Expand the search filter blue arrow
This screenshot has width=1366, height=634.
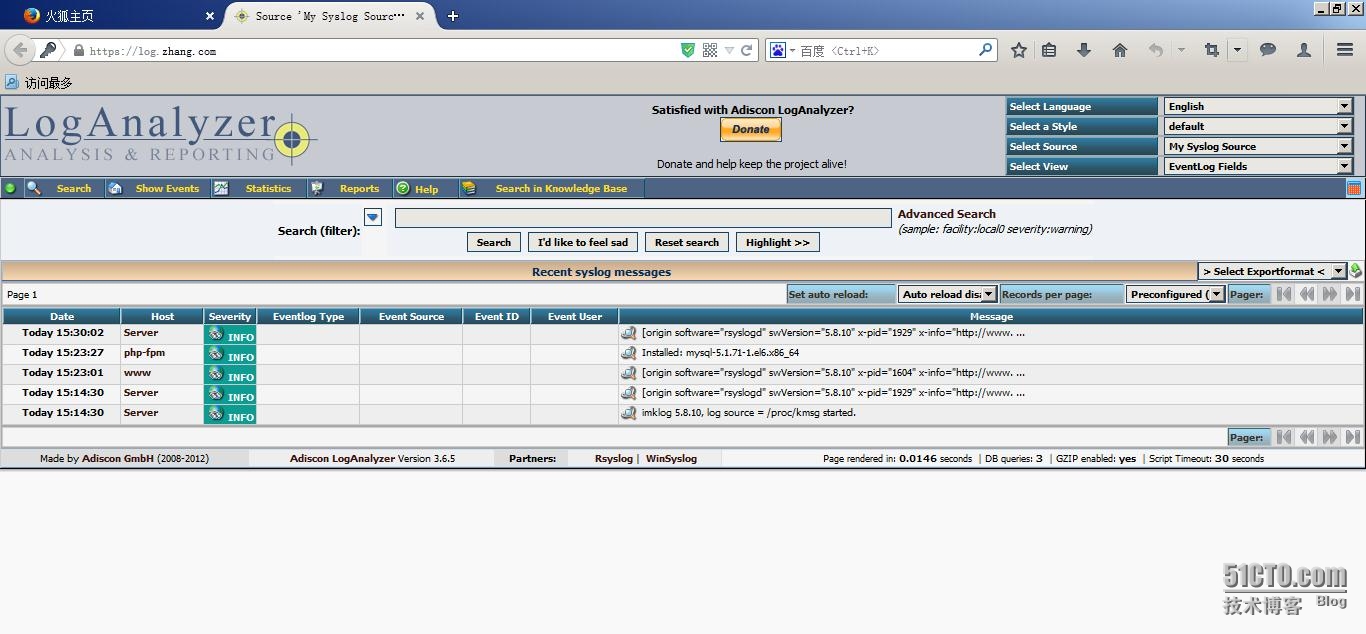point(373,217)
